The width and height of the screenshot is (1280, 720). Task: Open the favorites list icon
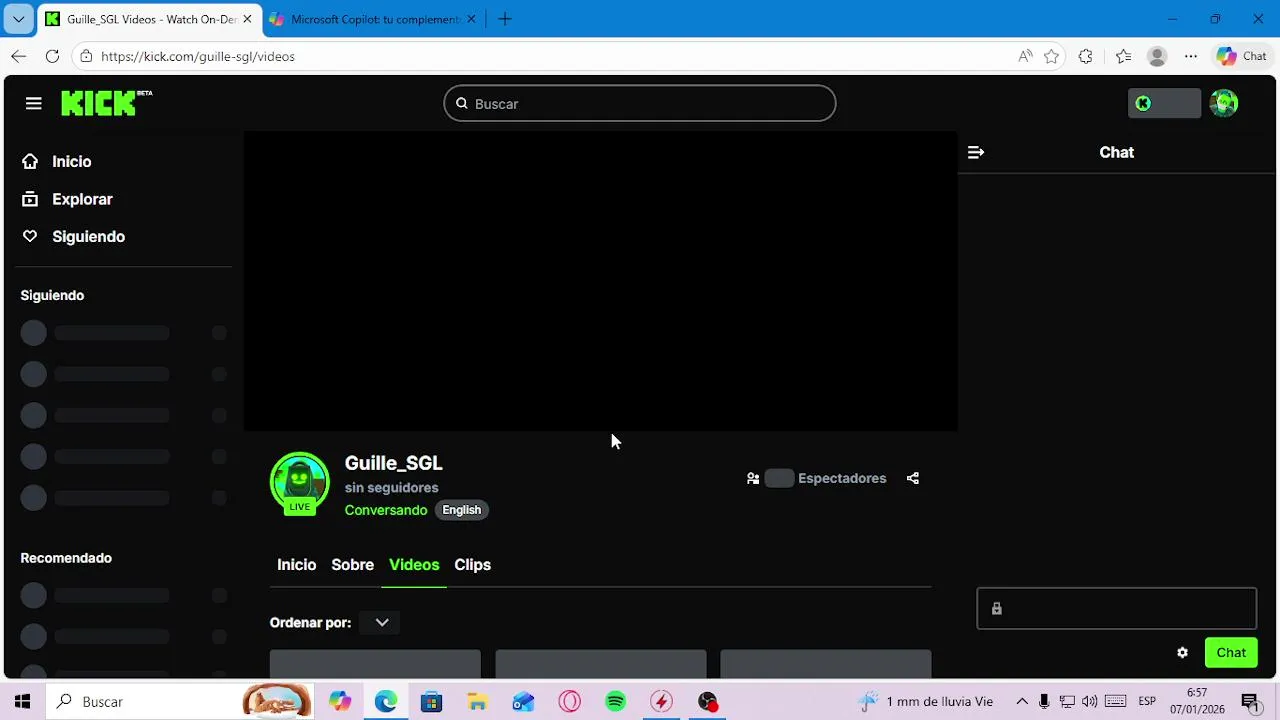click(x=1123, y=56)
